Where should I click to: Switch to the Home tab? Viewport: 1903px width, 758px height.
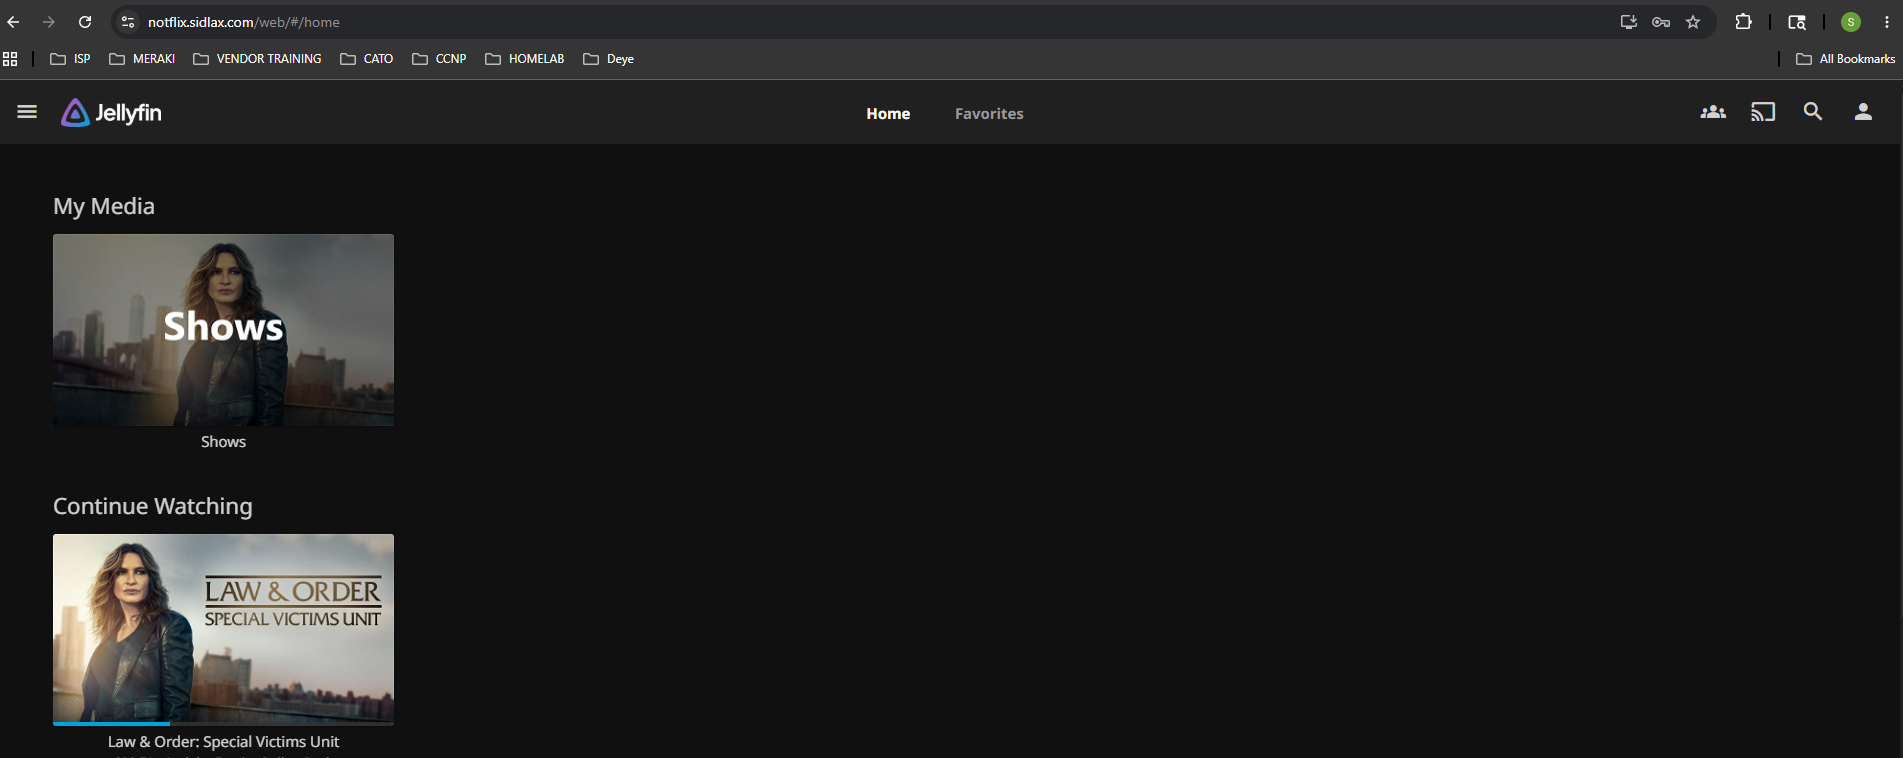point(888,113)
